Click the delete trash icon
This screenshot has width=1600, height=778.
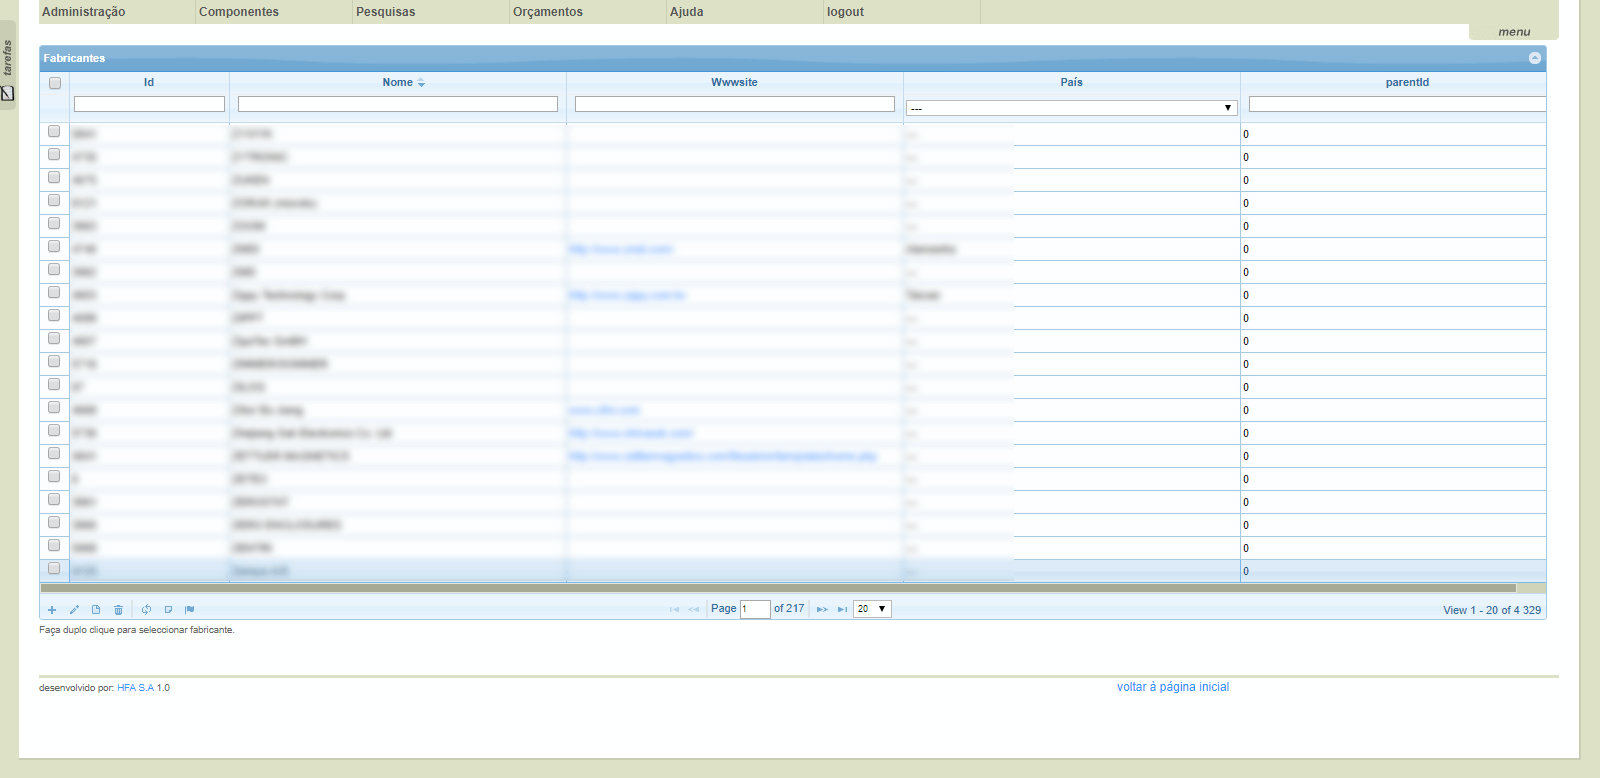click(x=118, y=610)
